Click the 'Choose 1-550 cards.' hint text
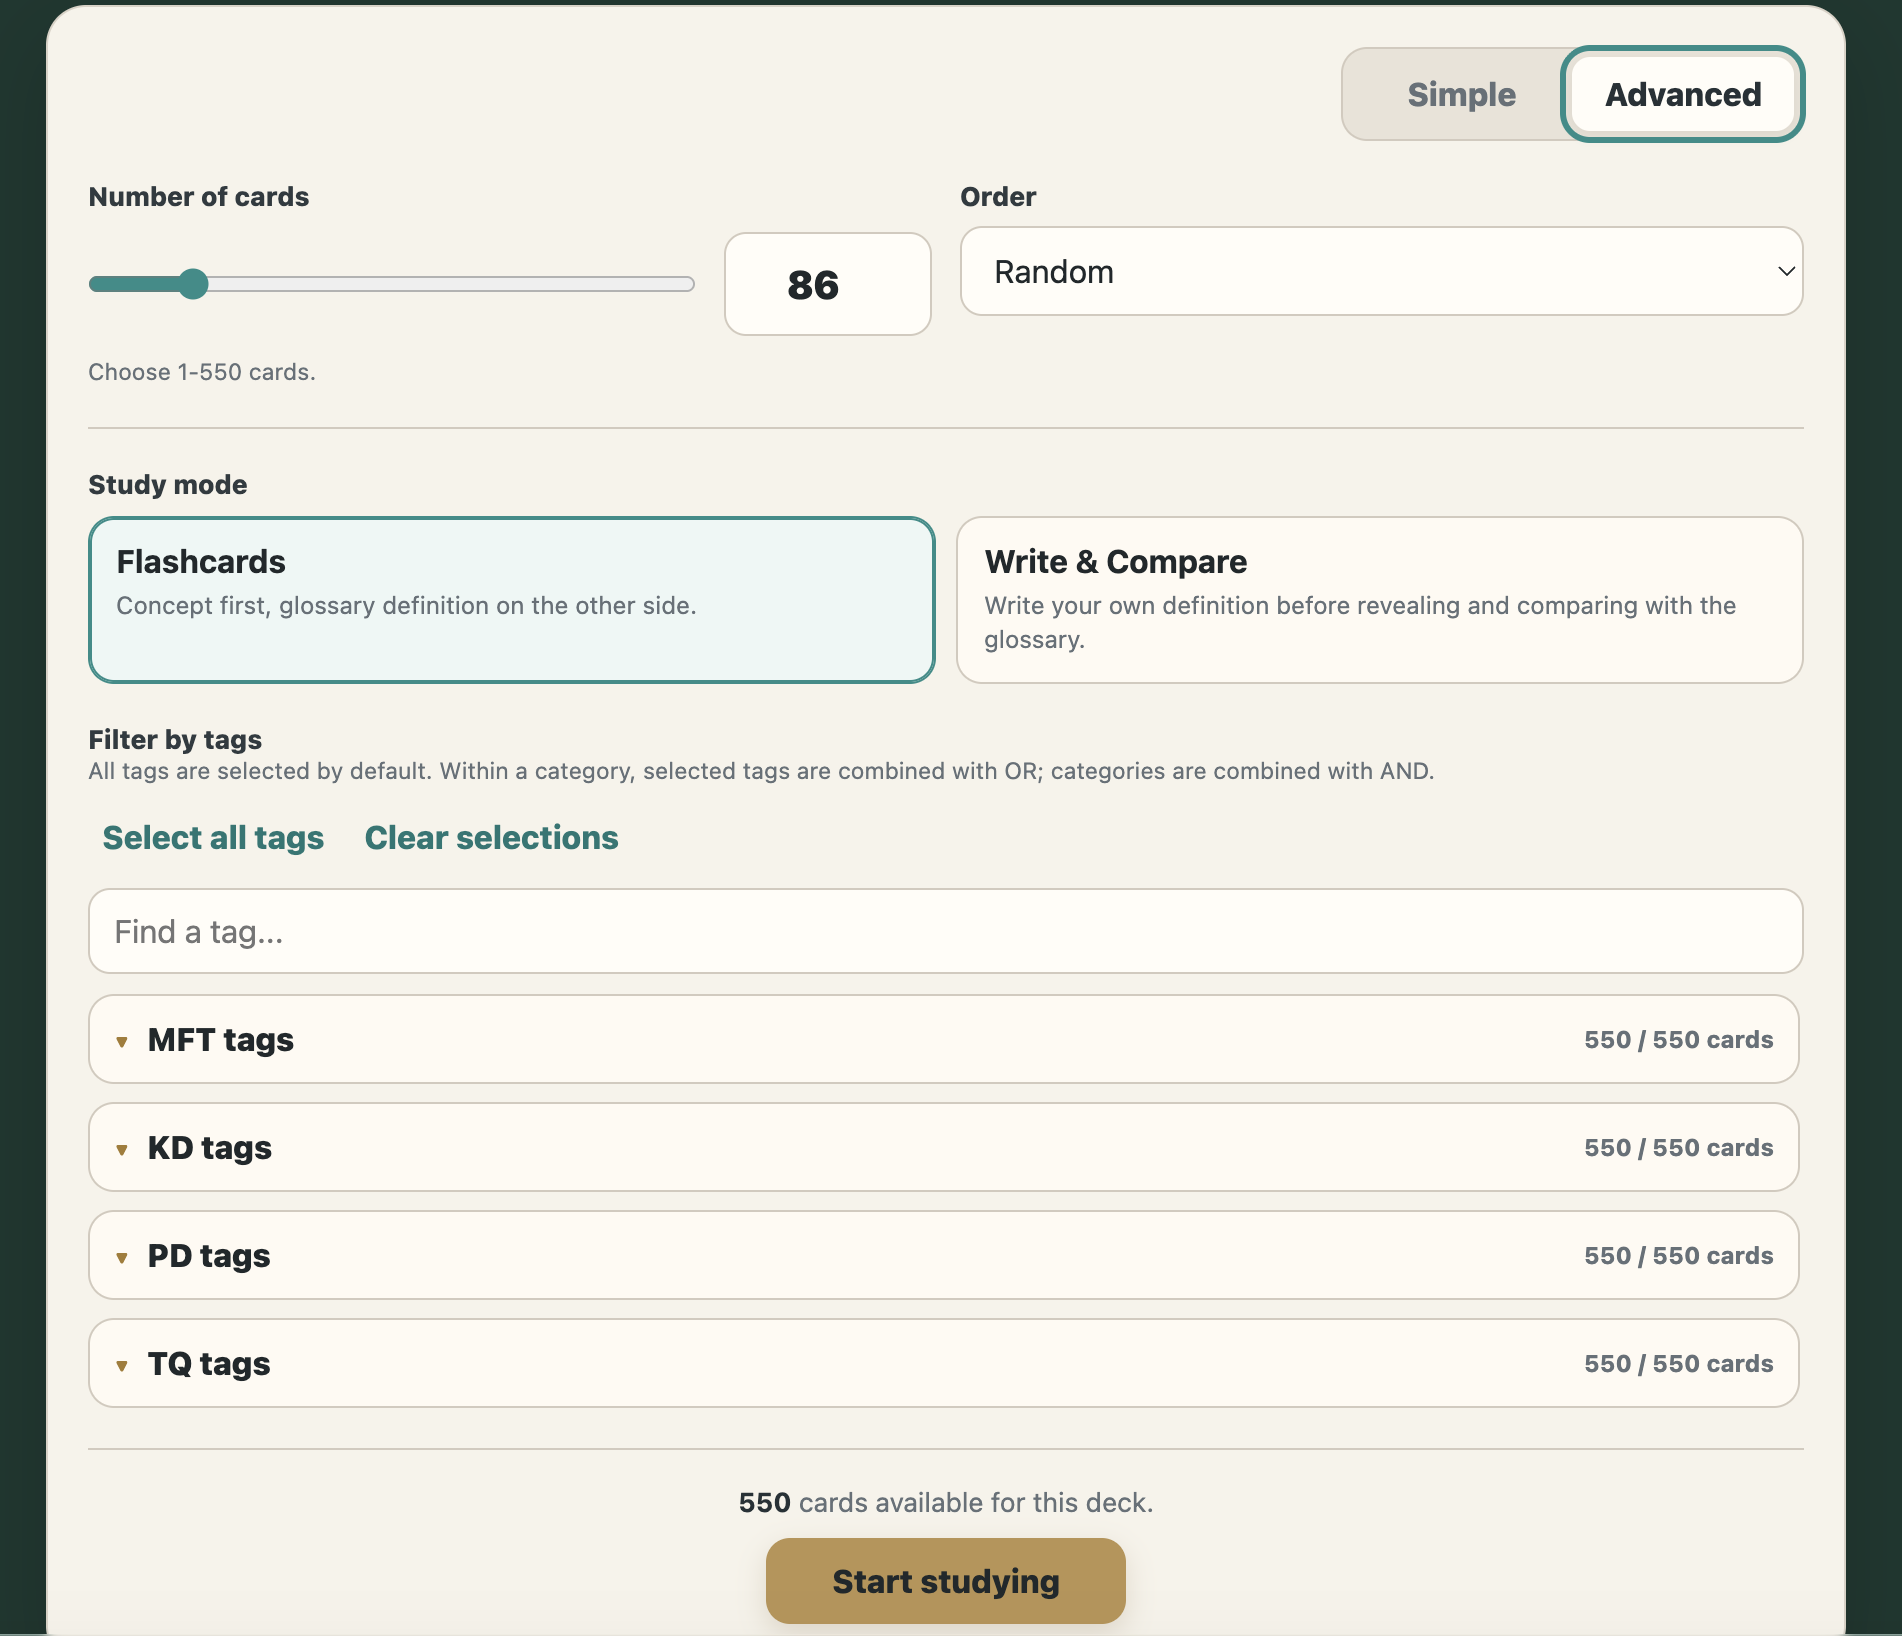The width and height of the screenshot is (1902, 1636). click(x=202, y=372)
